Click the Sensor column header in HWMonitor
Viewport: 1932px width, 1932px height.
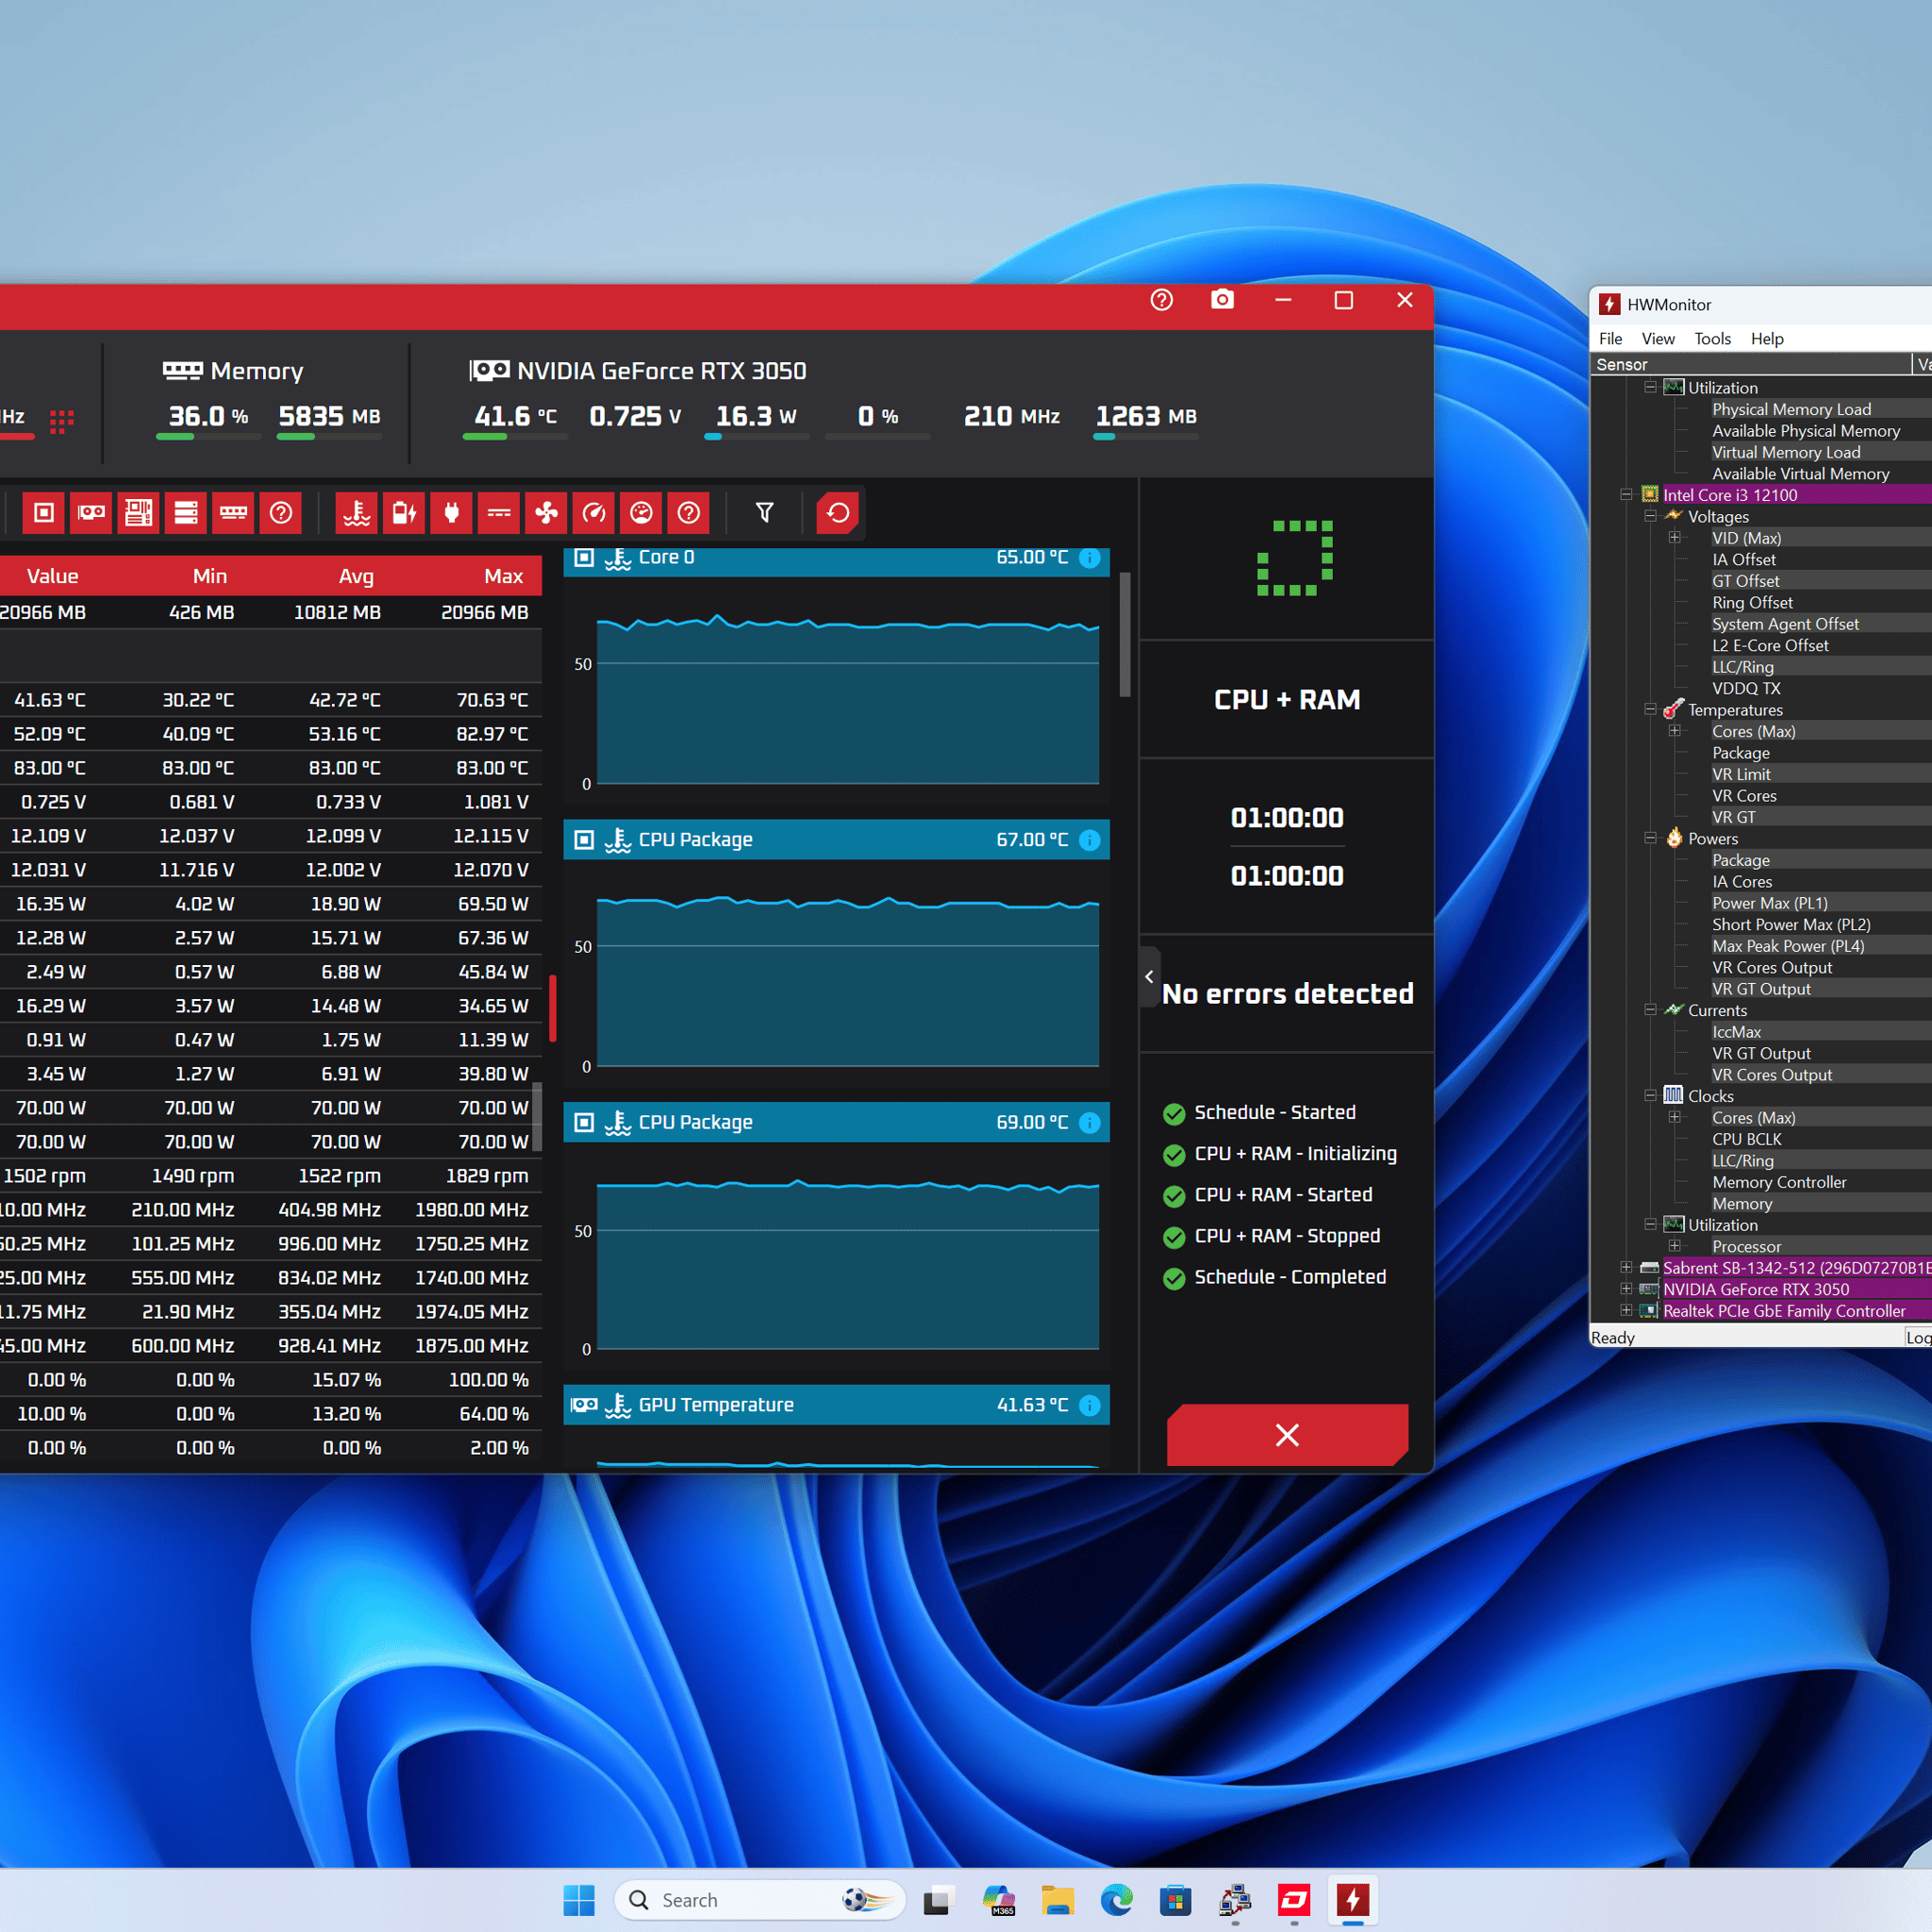coord(1750,364)
